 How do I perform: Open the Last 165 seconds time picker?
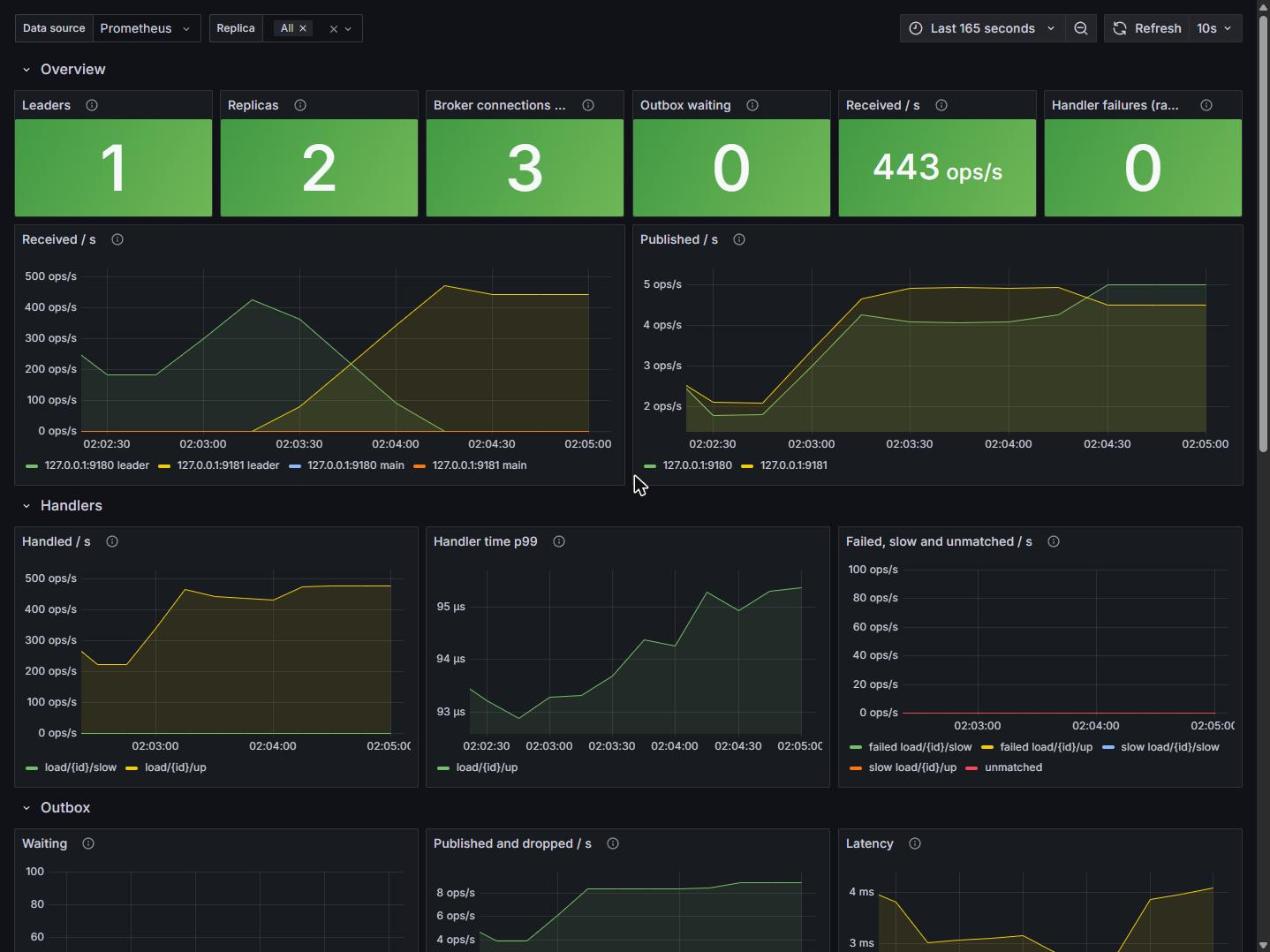981,28
